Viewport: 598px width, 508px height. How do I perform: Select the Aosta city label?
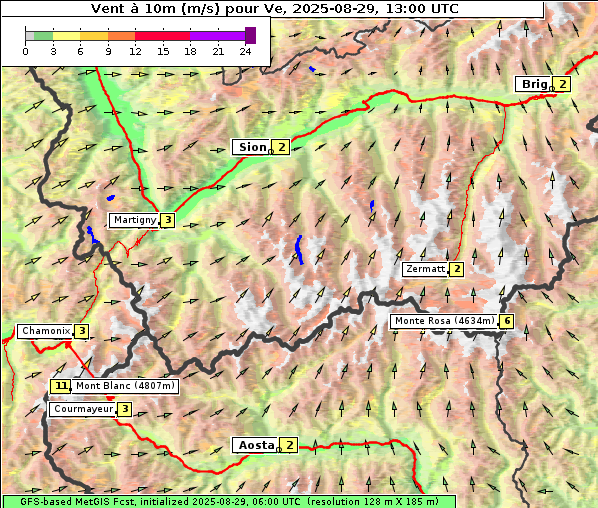pyautogui.click(x=256, y=445)
